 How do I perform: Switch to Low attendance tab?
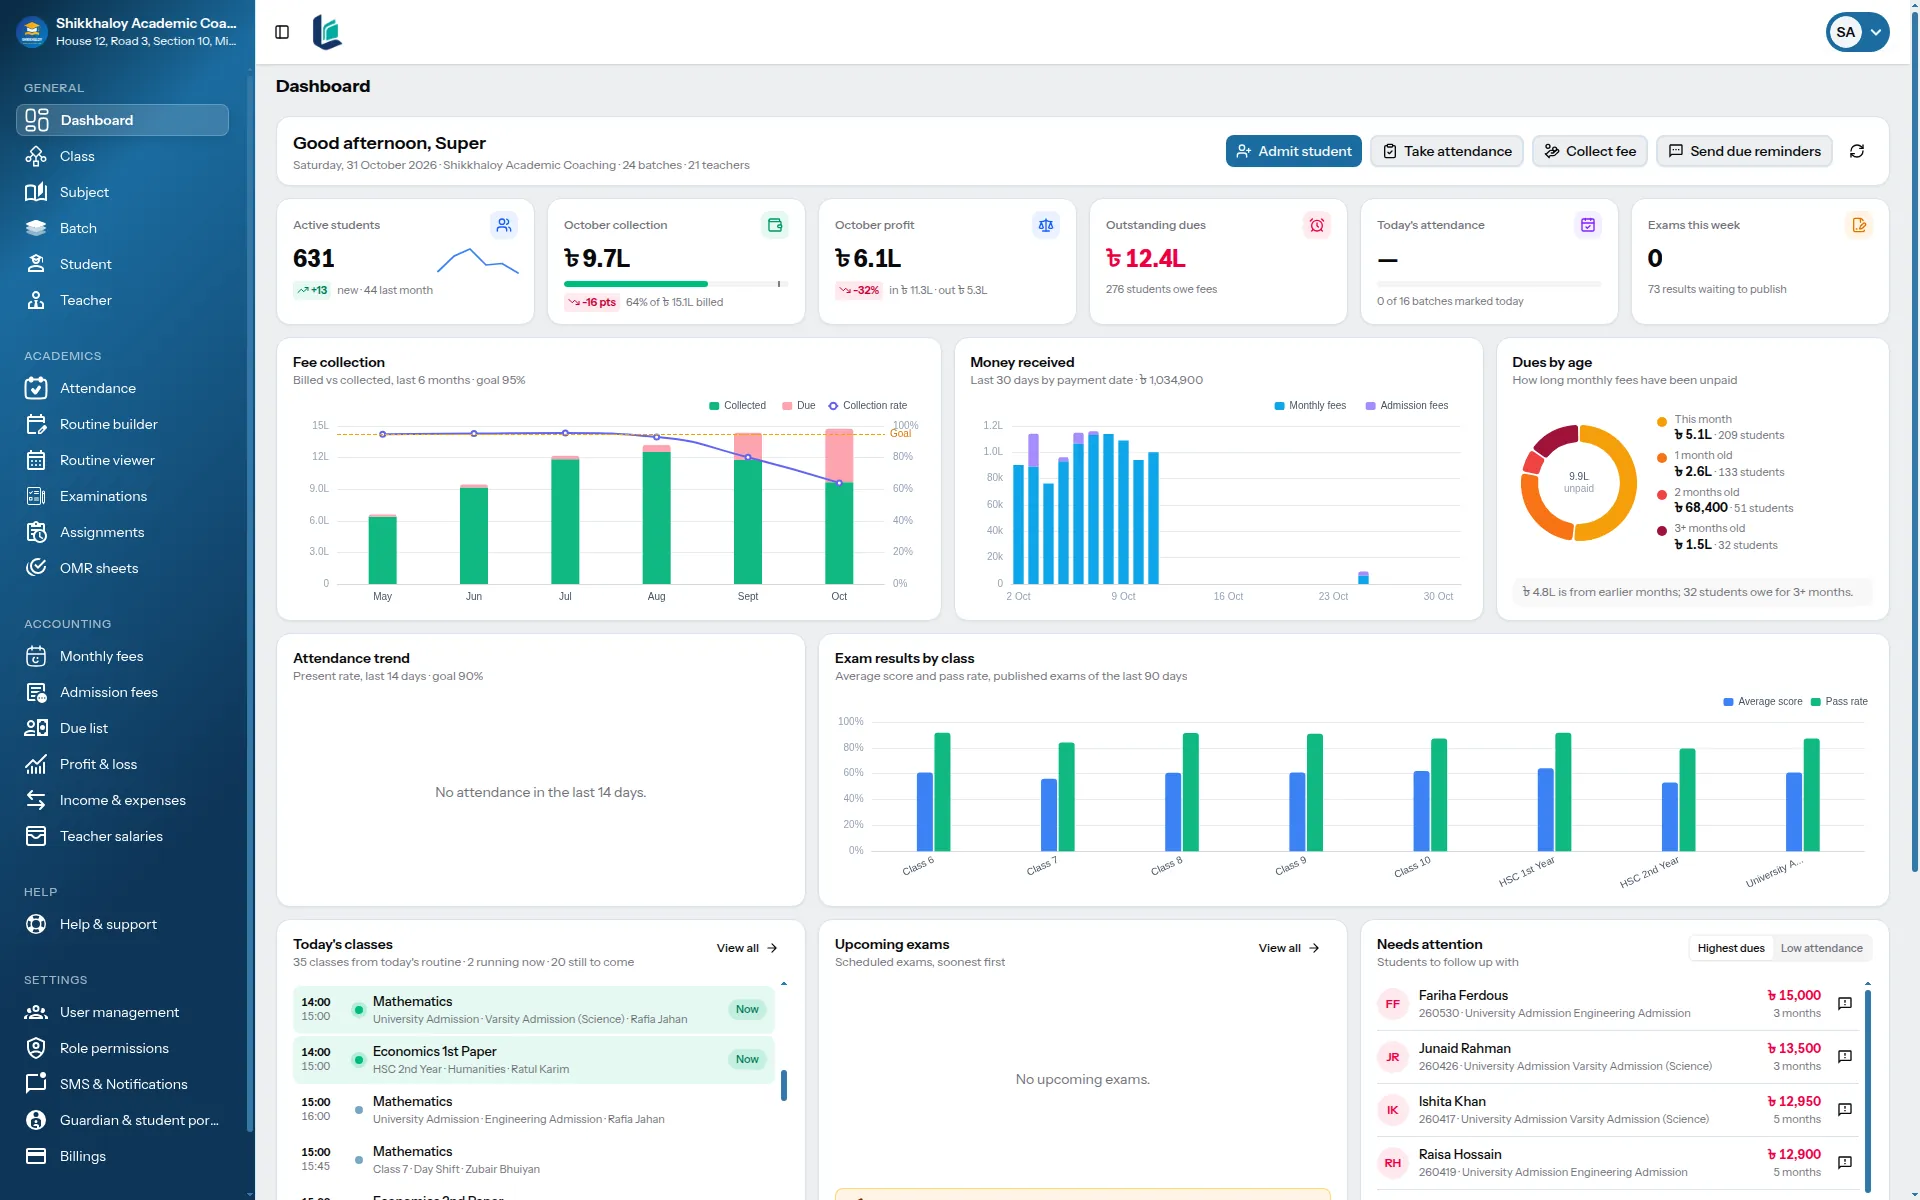pos(1821,948)
